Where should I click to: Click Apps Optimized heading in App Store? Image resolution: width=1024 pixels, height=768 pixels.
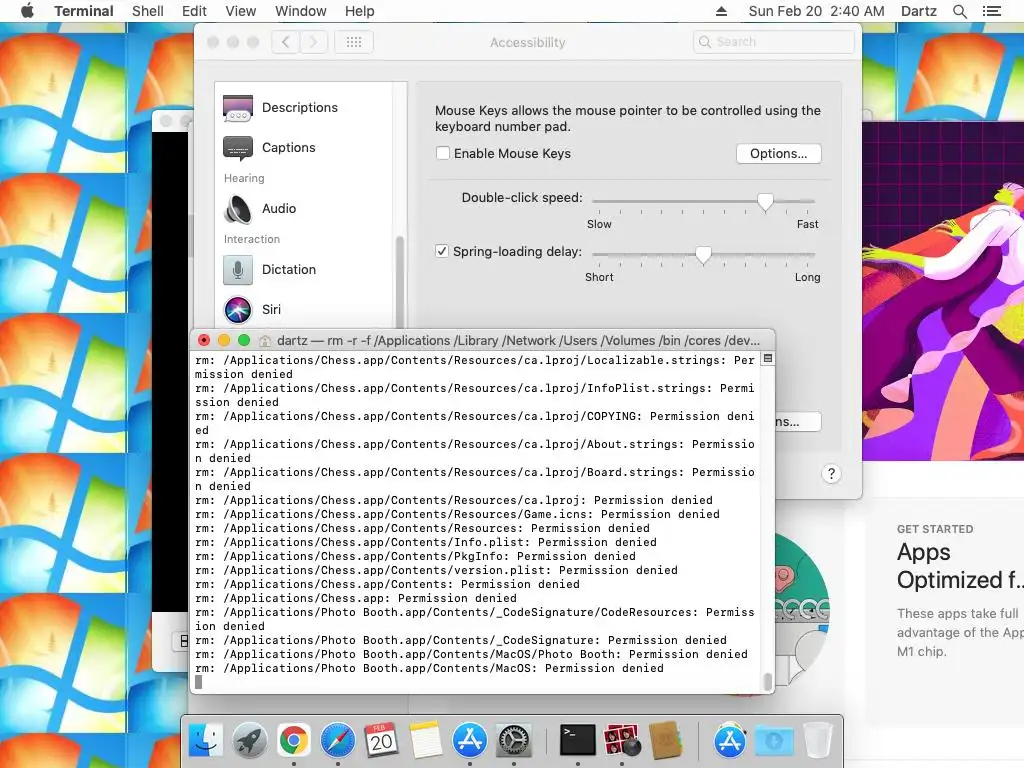[959, 566]
